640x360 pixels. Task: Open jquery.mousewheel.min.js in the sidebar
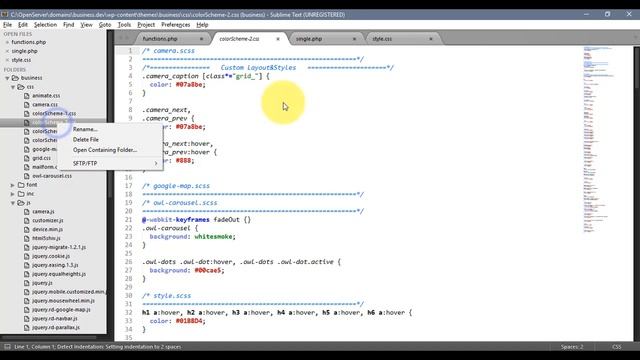(63, 301)
